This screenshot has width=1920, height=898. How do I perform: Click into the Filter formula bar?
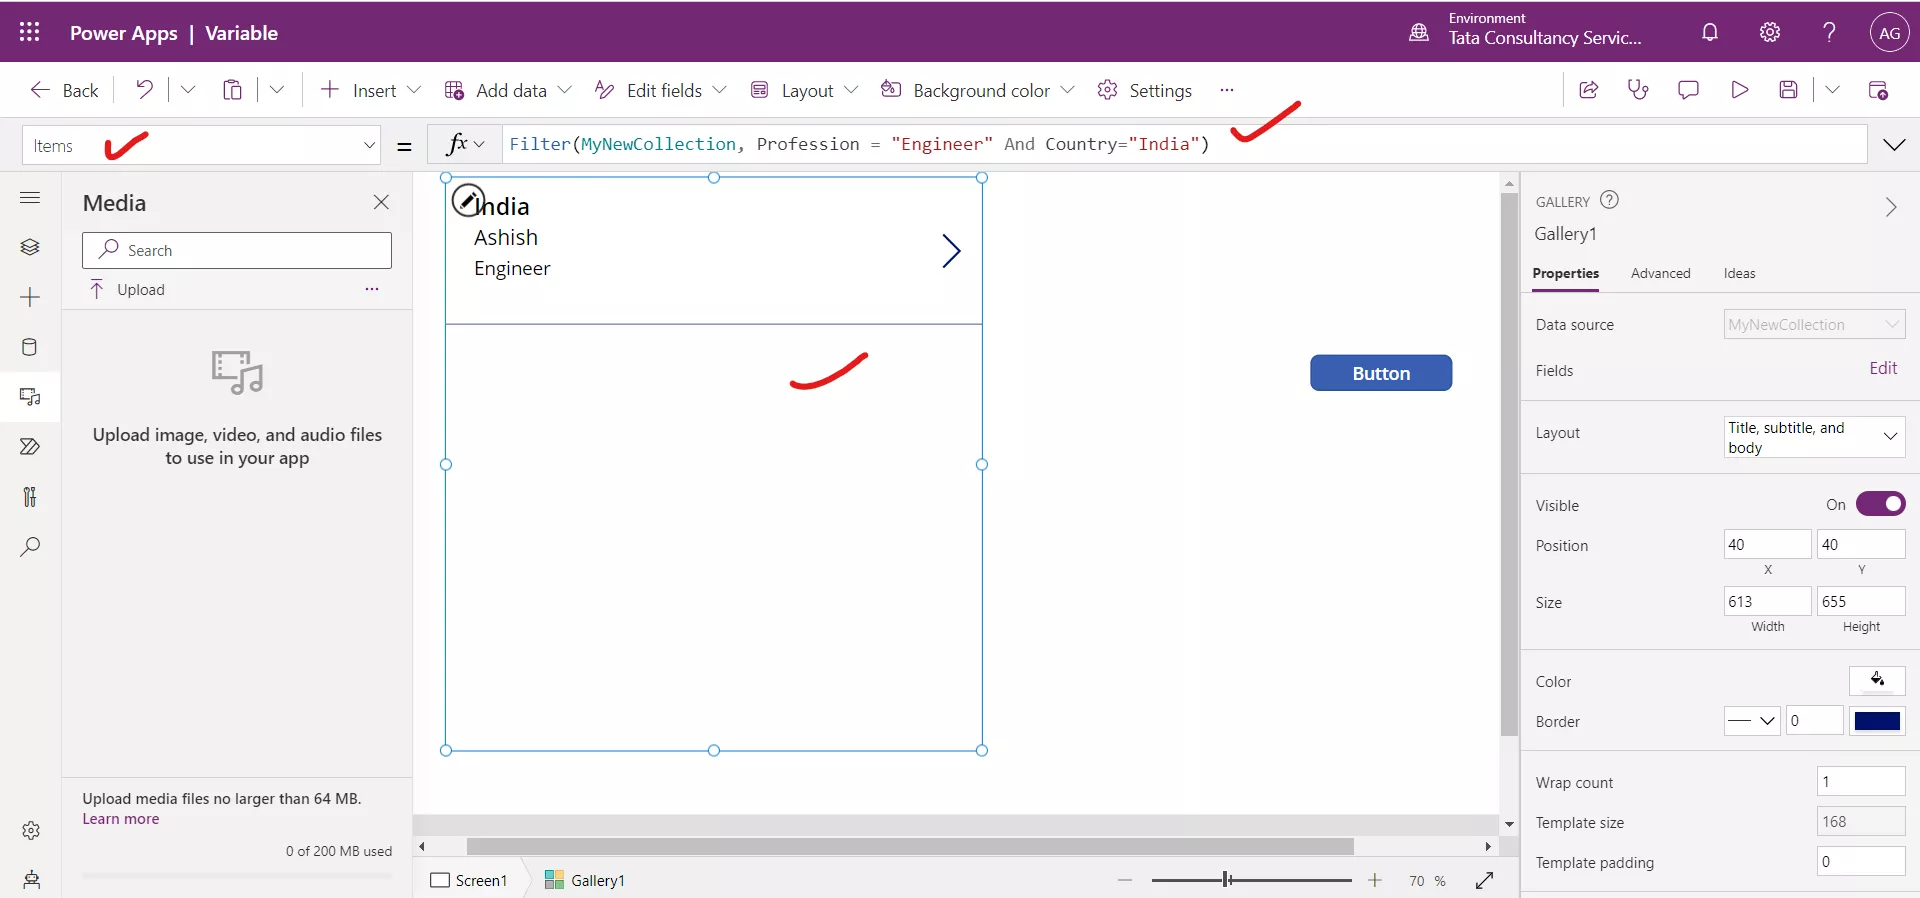pos(1185,144)
